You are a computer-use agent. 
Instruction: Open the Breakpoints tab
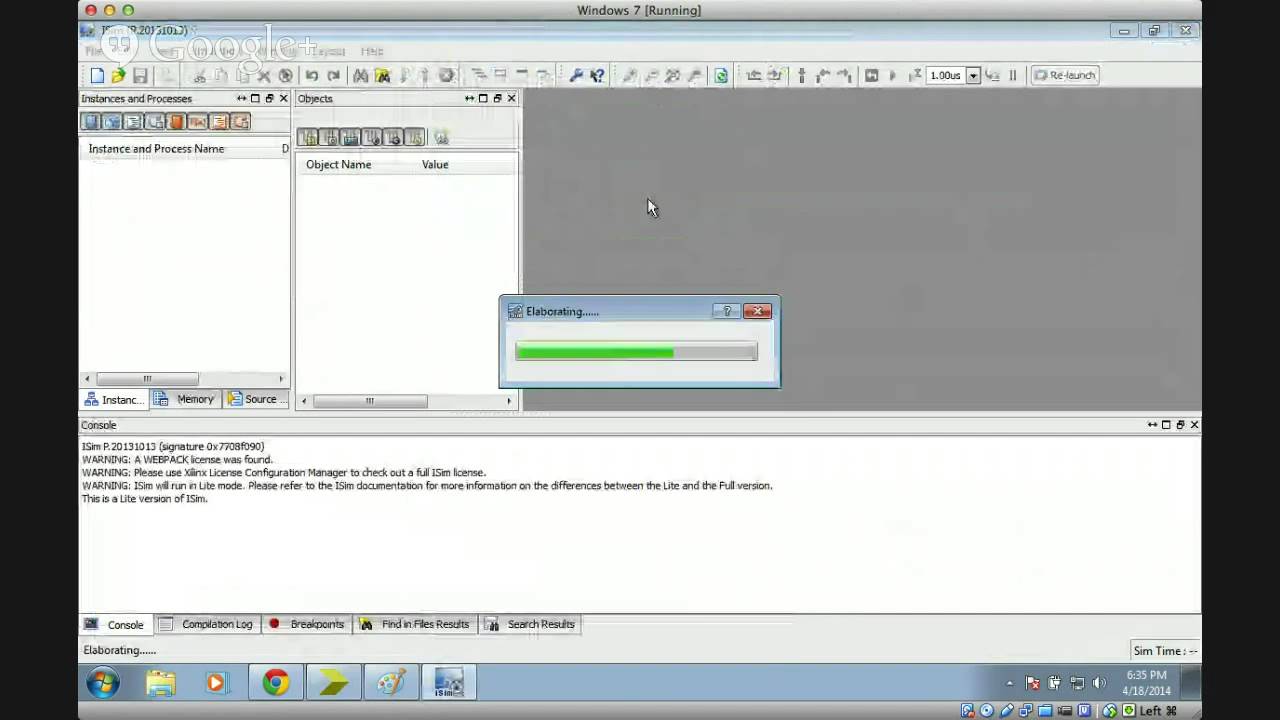pyautogui.click(x=308, y=624)
